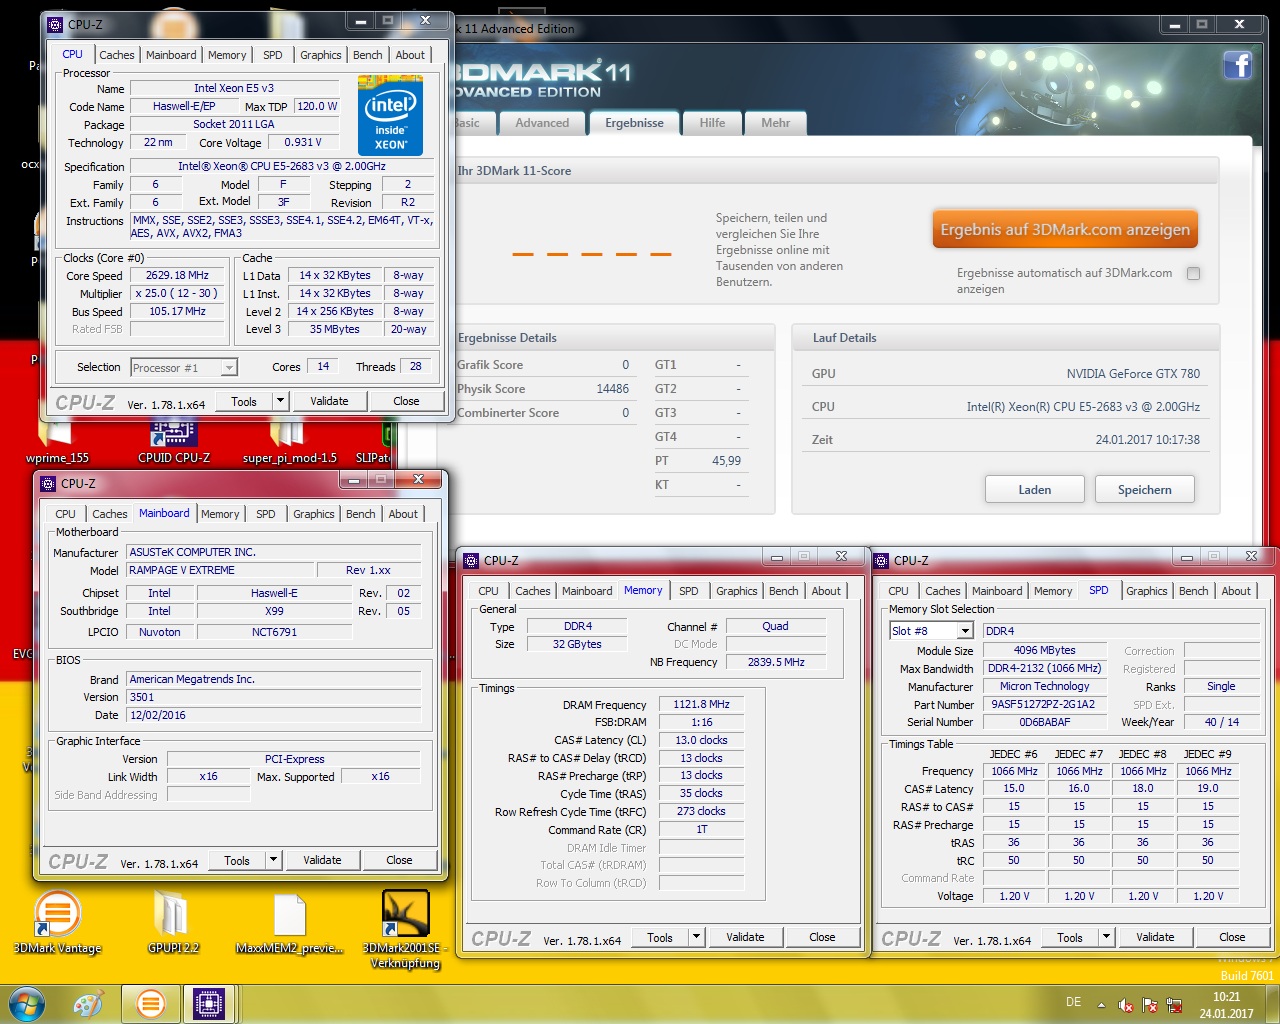Open the super_pi_mod-1.5 desktop icon
This screenshot has height=1024, width=1280.
click(x=289, y=440)
